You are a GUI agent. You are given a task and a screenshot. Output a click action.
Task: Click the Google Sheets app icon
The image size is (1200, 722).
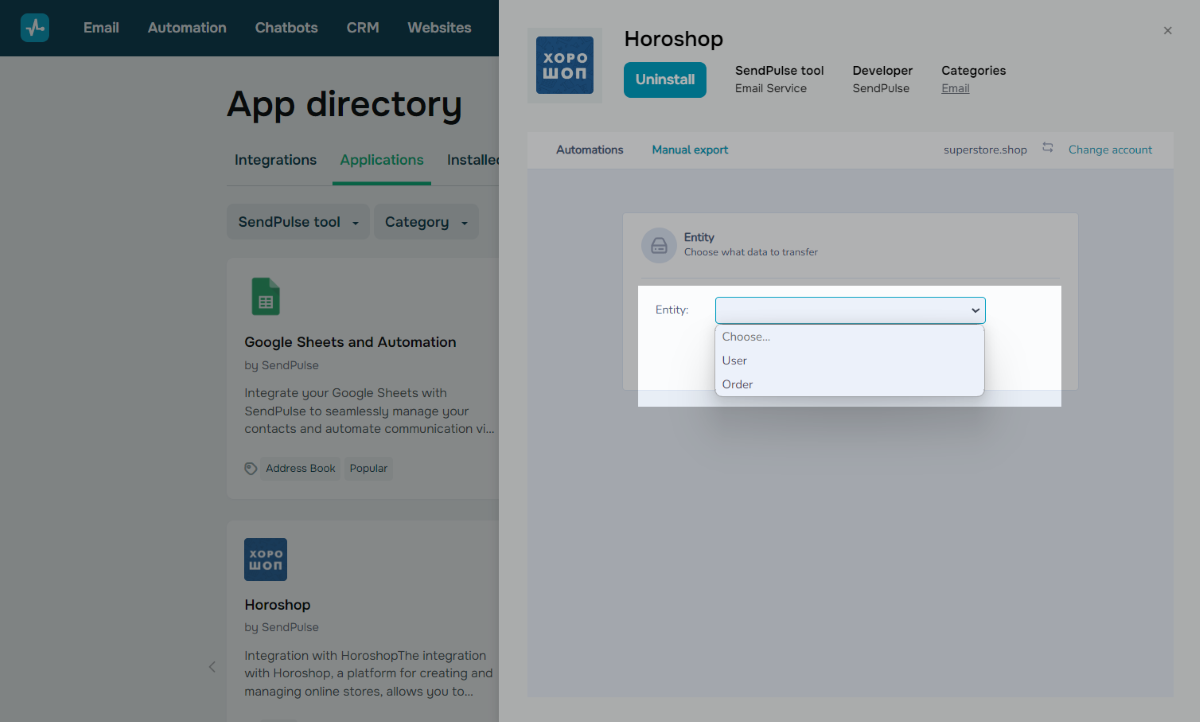(266, 297)
